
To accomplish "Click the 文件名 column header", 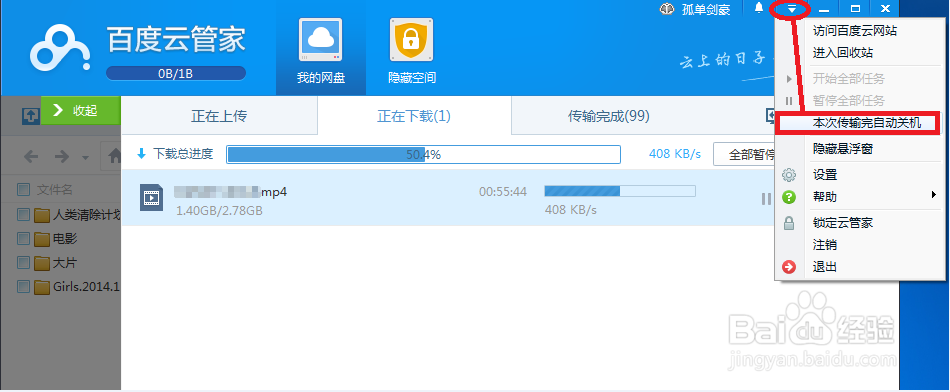I will tap(55, 190).
